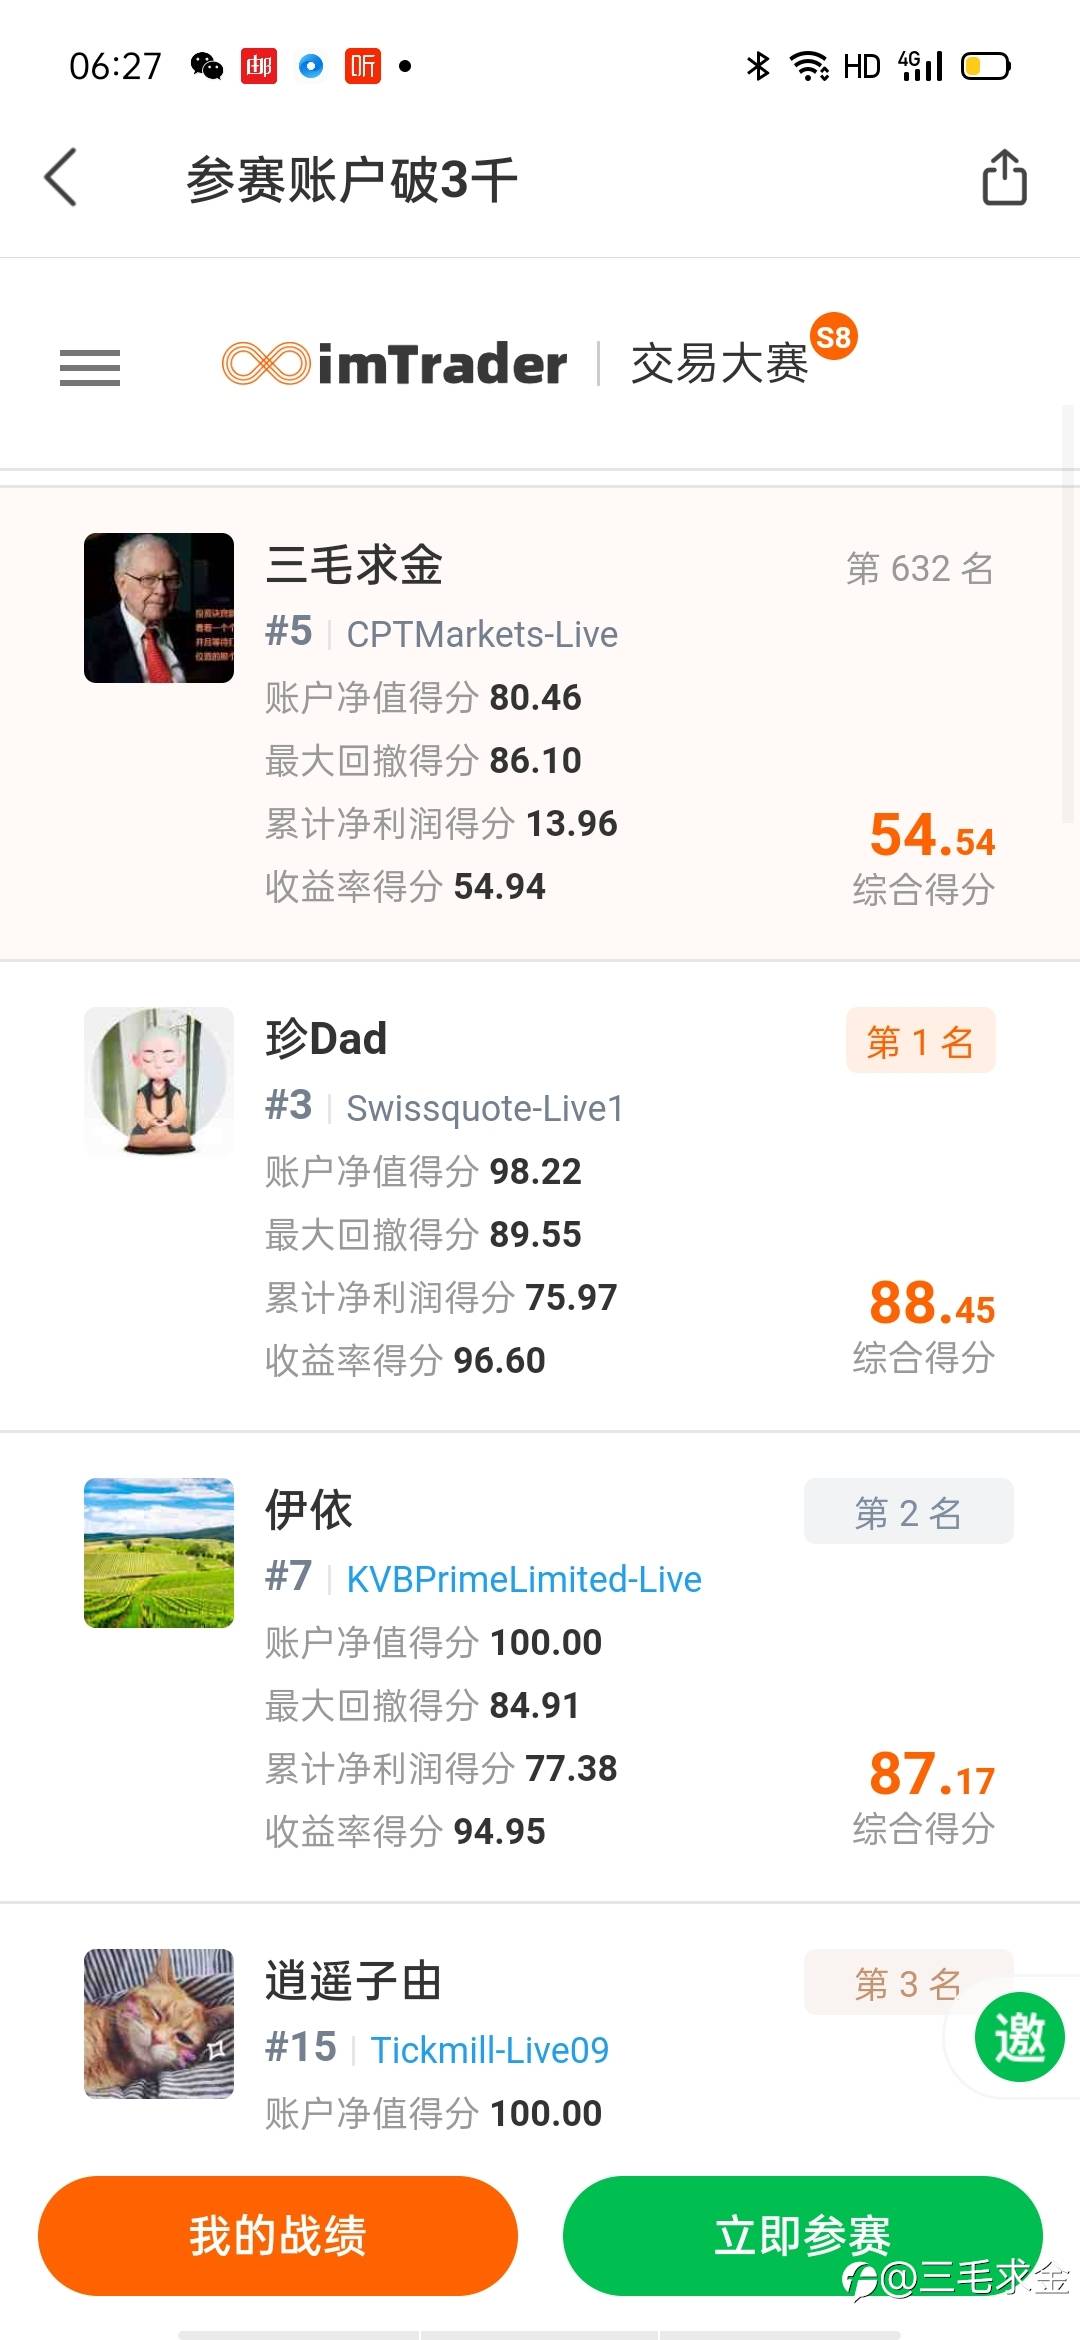This screenshot has height=2340, width=1080.
Task: Open the KVBPrimeLimited-Live account link
Action: pos(524,1579)
